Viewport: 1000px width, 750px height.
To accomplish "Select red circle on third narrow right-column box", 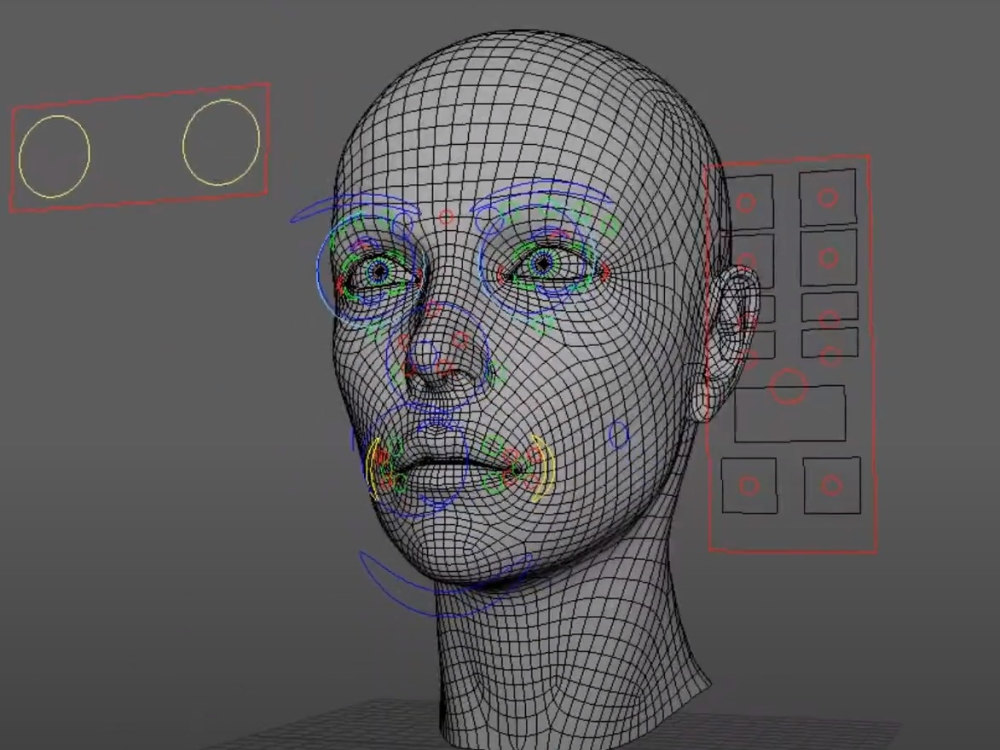I will [829, 320].
